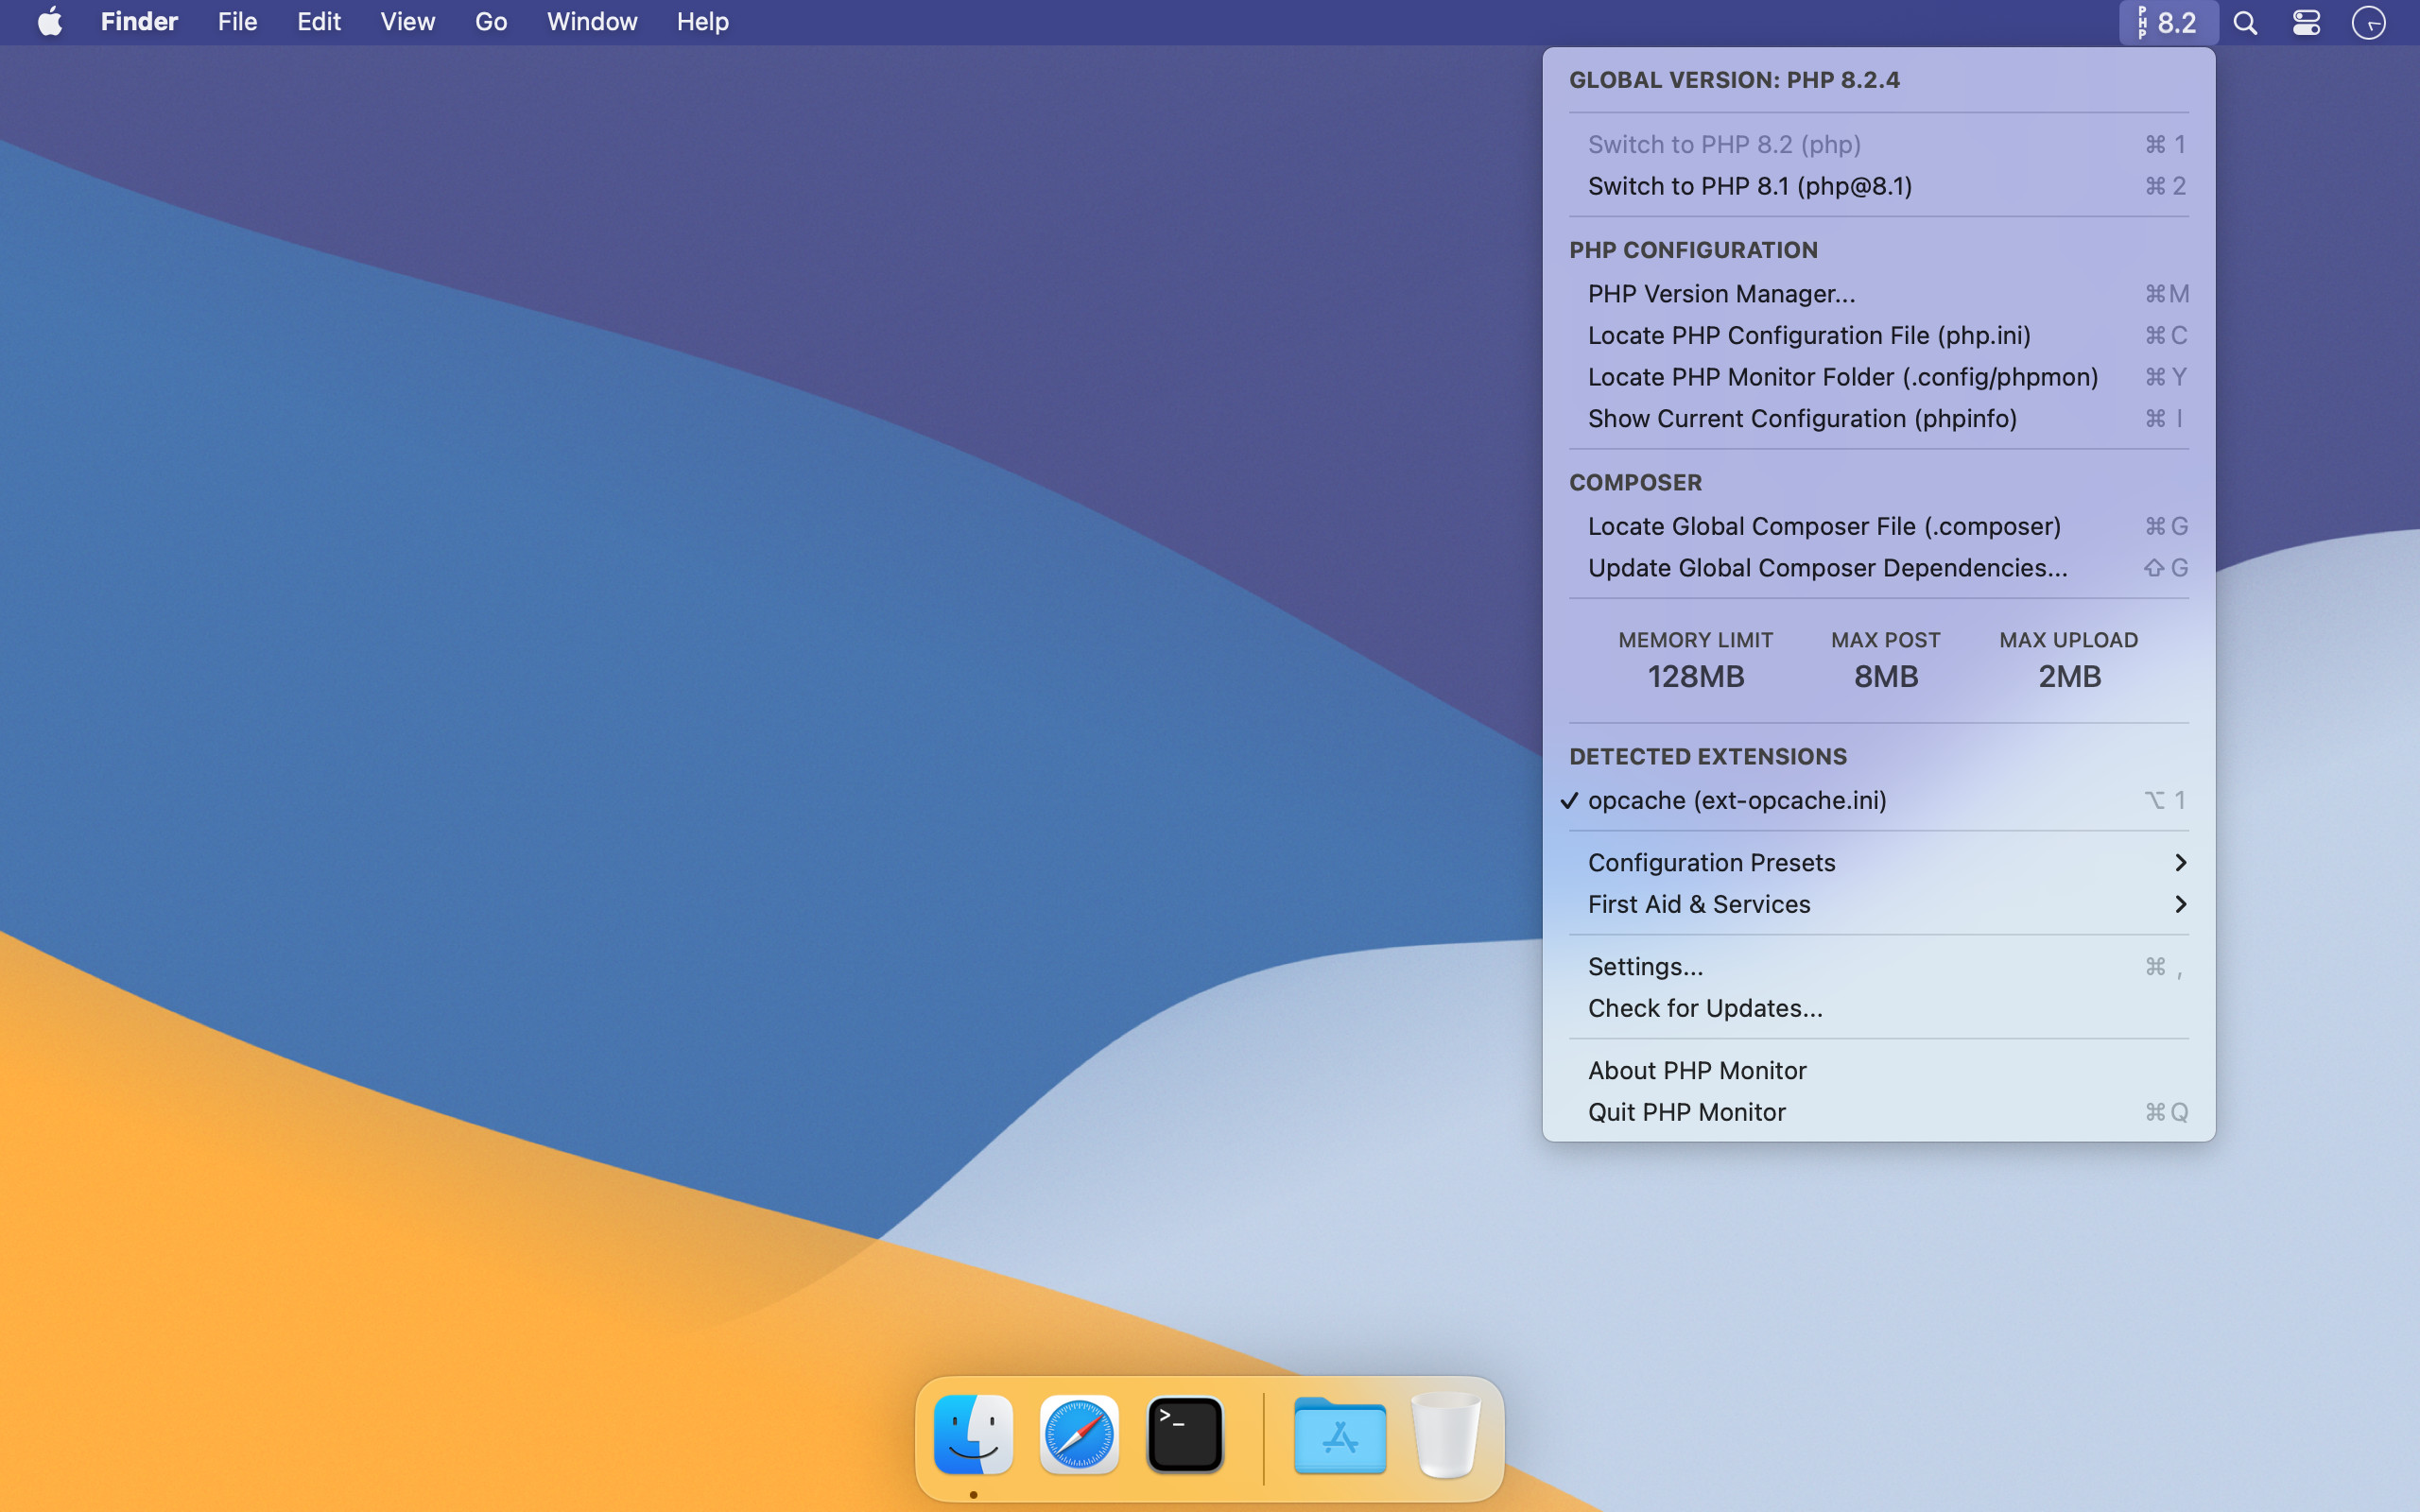Open About PHP Monitor

1879,1070
